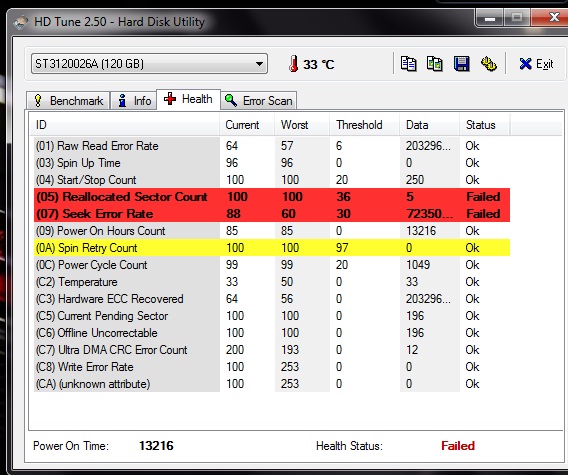568x475 pixels.
Task: Select the Write Error Rate row
Action: coord(272,367)
